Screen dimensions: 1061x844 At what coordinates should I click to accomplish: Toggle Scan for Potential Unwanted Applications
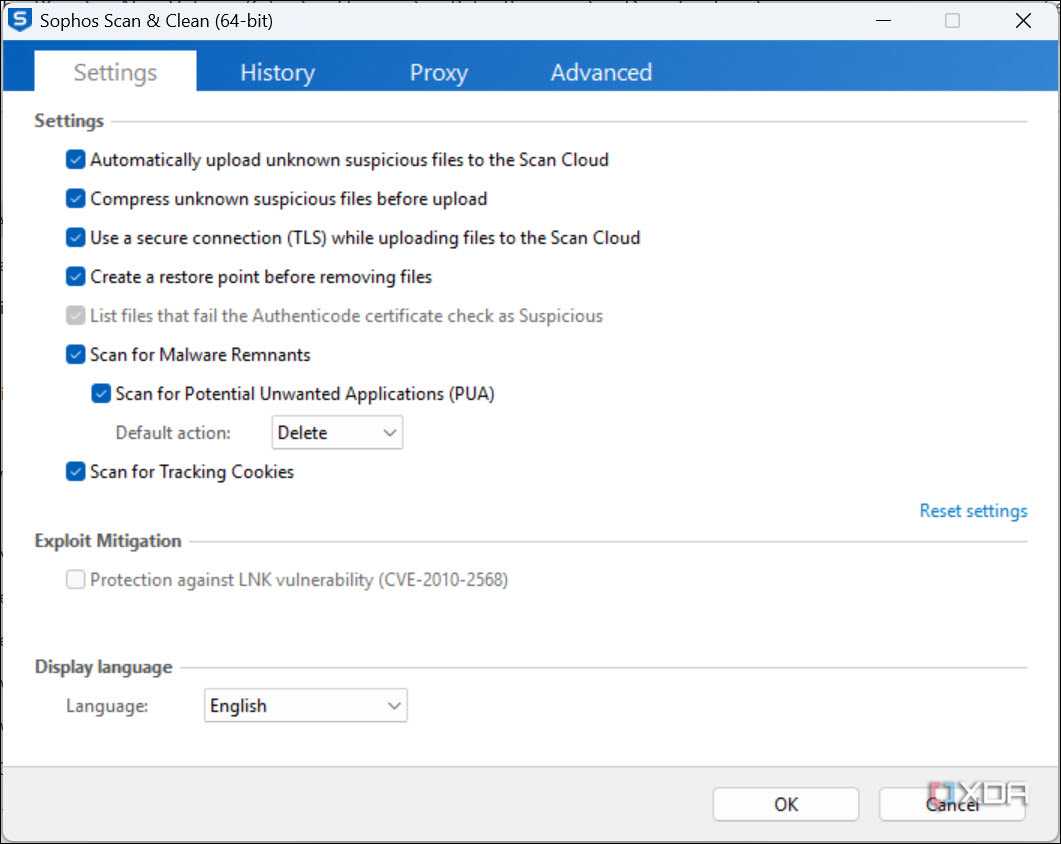[x=101, y=394]
